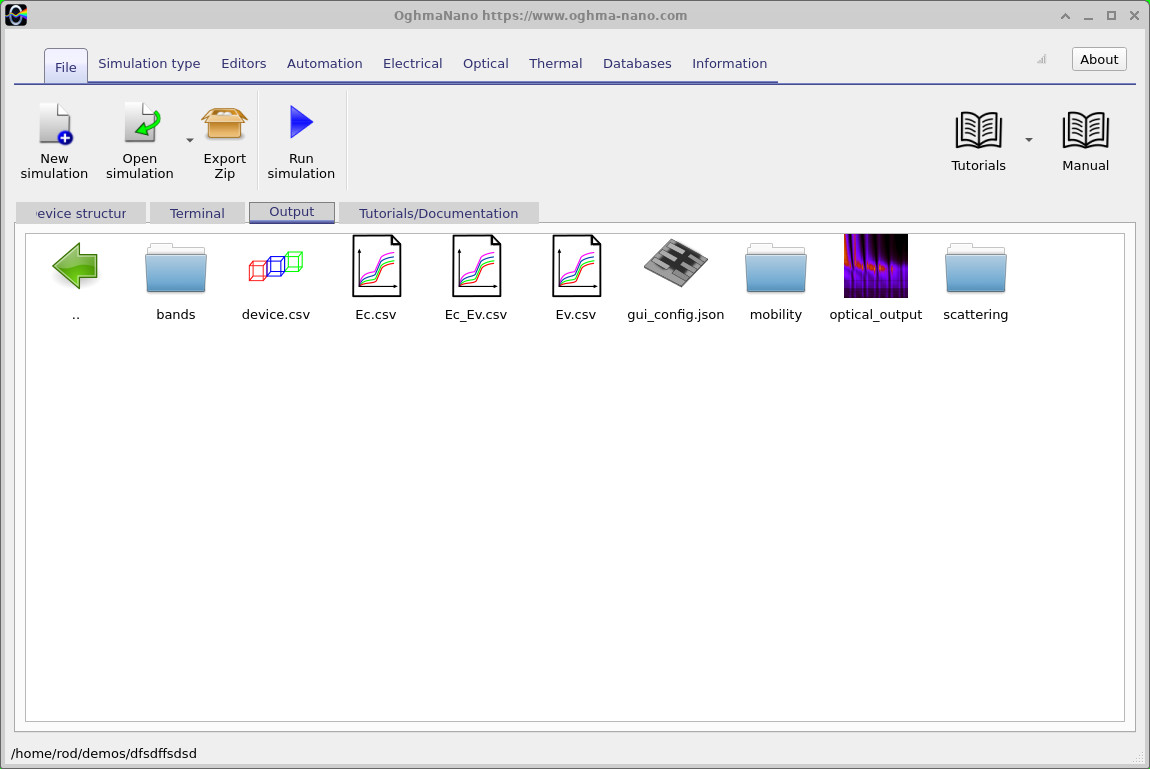Select the gui_config.json icon

[x=675, y=263]
